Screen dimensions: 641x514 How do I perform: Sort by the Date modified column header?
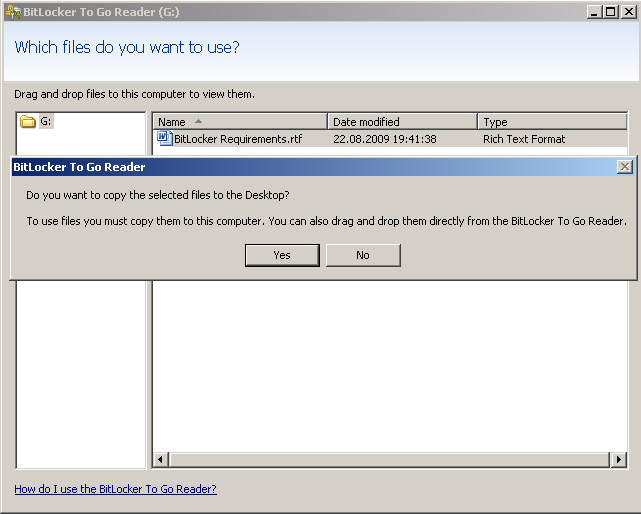(x=403, y=122)
